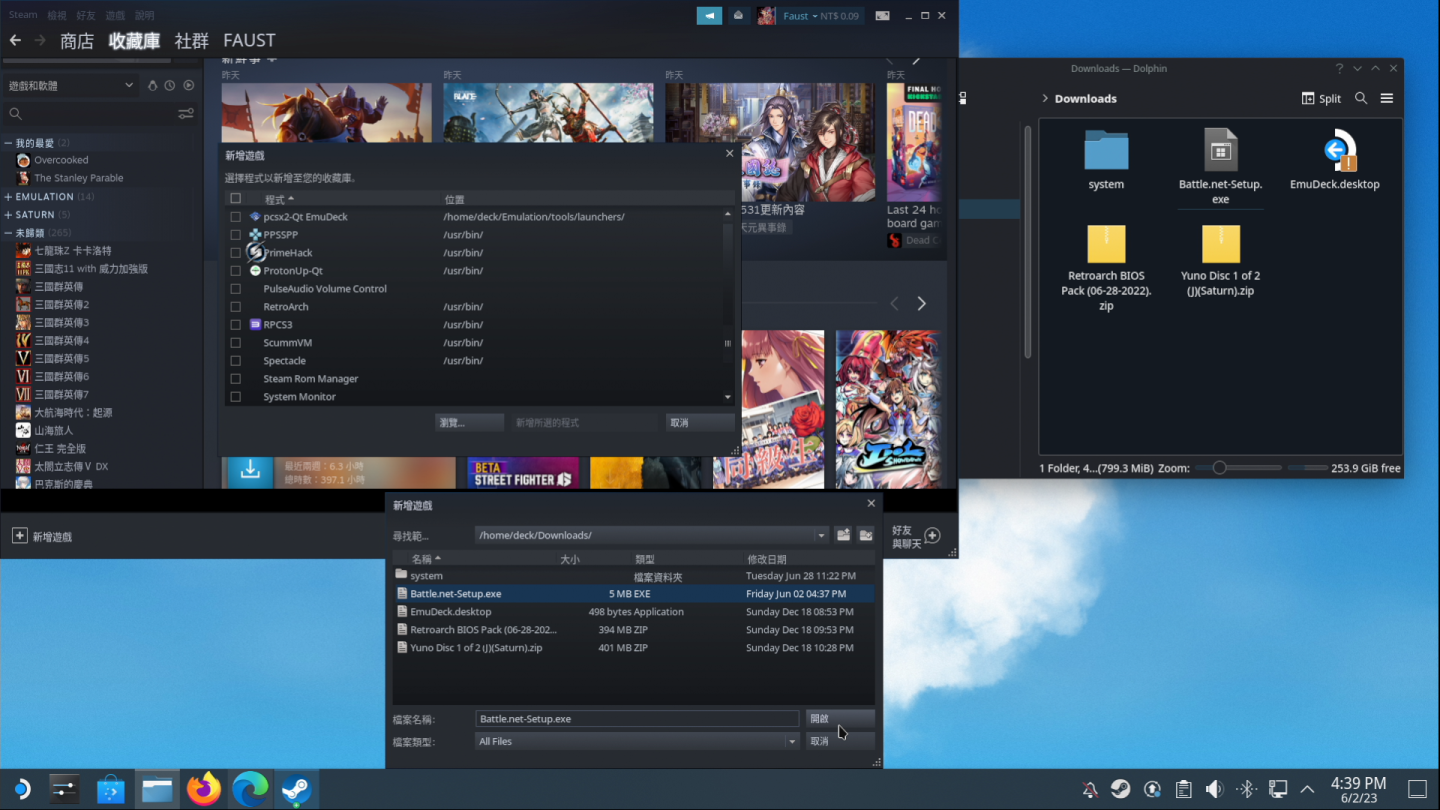Image resolution: width=1440 pixels, height=810 pixels.
Task: Click the download arrow tile in Steam
Action: (x=250, y=471)
